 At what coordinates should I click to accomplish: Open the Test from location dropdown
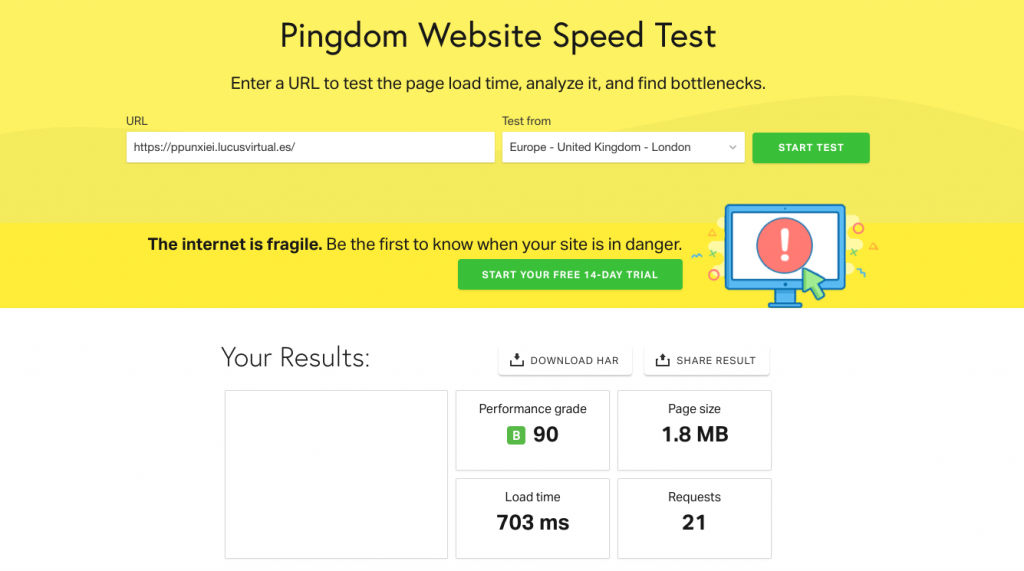(x=623, y=147)
